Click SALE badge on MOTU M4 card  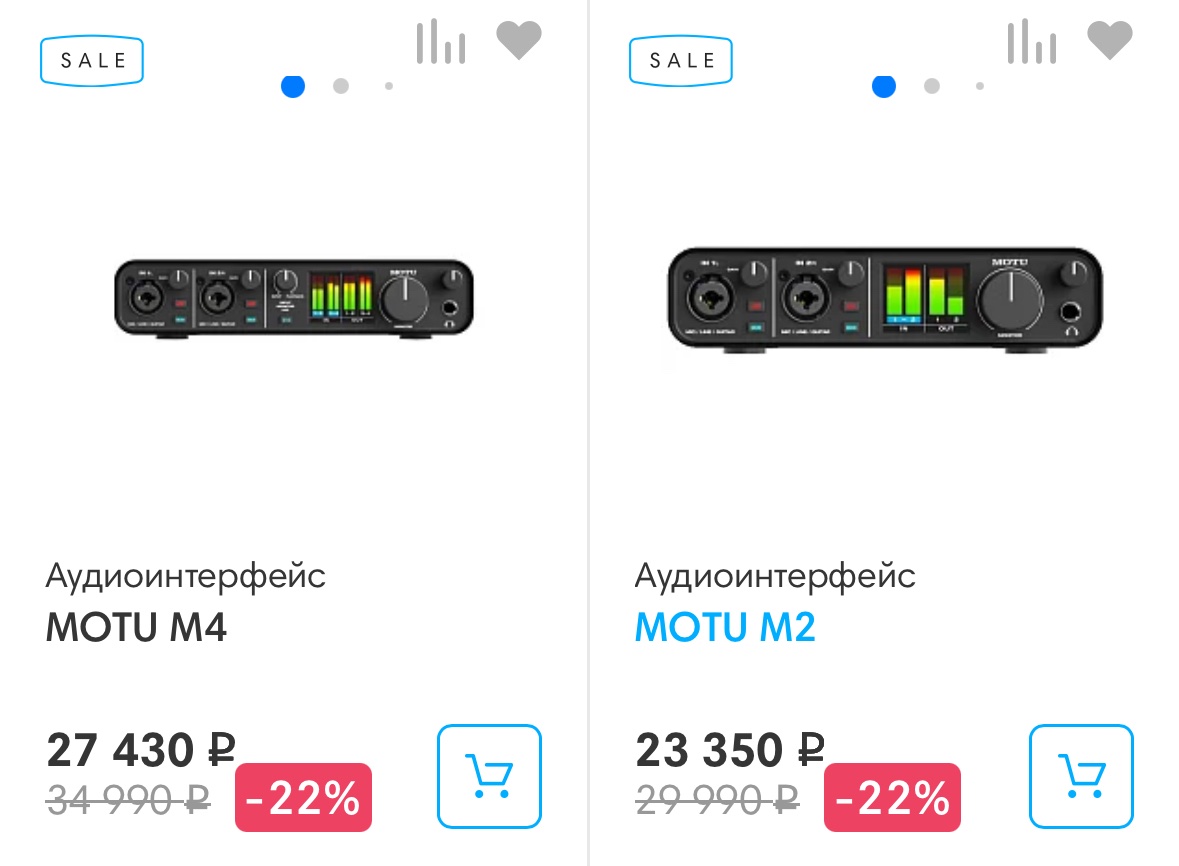(92, 61)
